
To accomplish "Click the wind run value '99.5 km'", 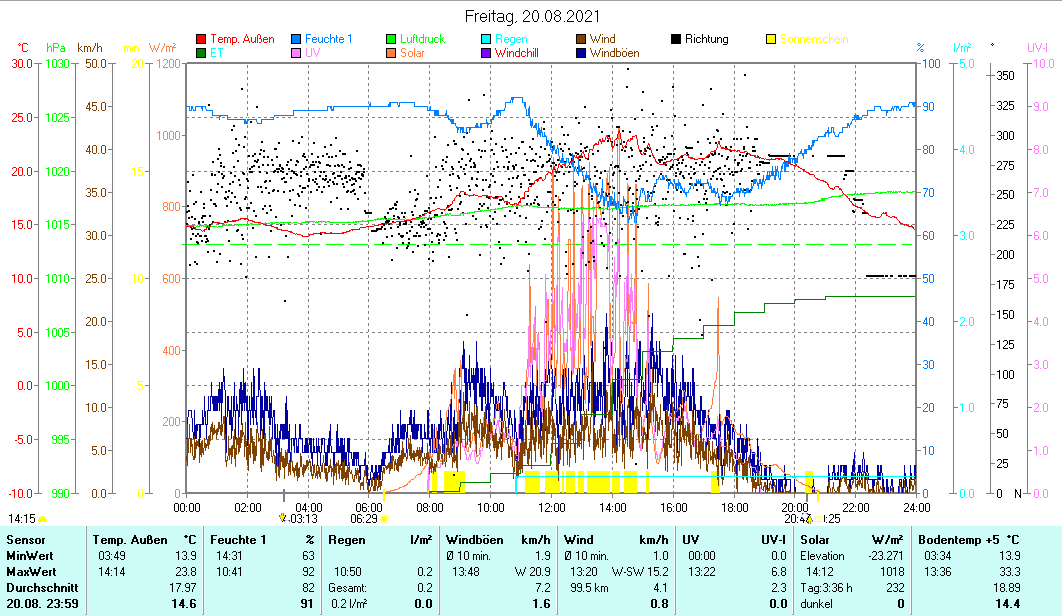I will 589,588.
